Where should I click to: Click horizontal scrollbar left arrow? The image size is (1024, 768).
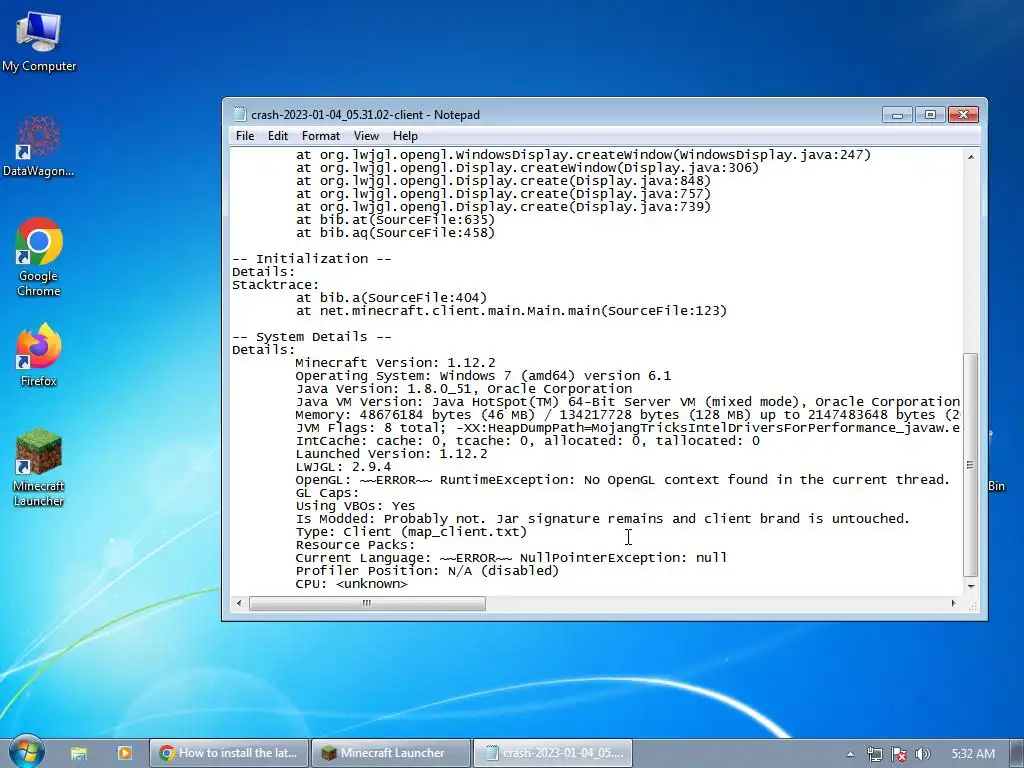click(239, 603)
